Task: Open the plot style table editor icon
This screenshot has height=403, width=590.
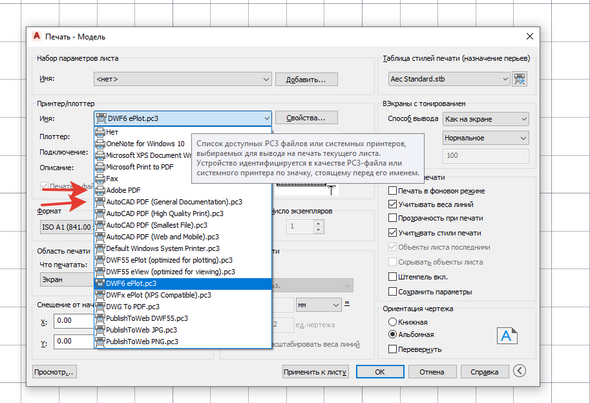Action: [520, 79]
